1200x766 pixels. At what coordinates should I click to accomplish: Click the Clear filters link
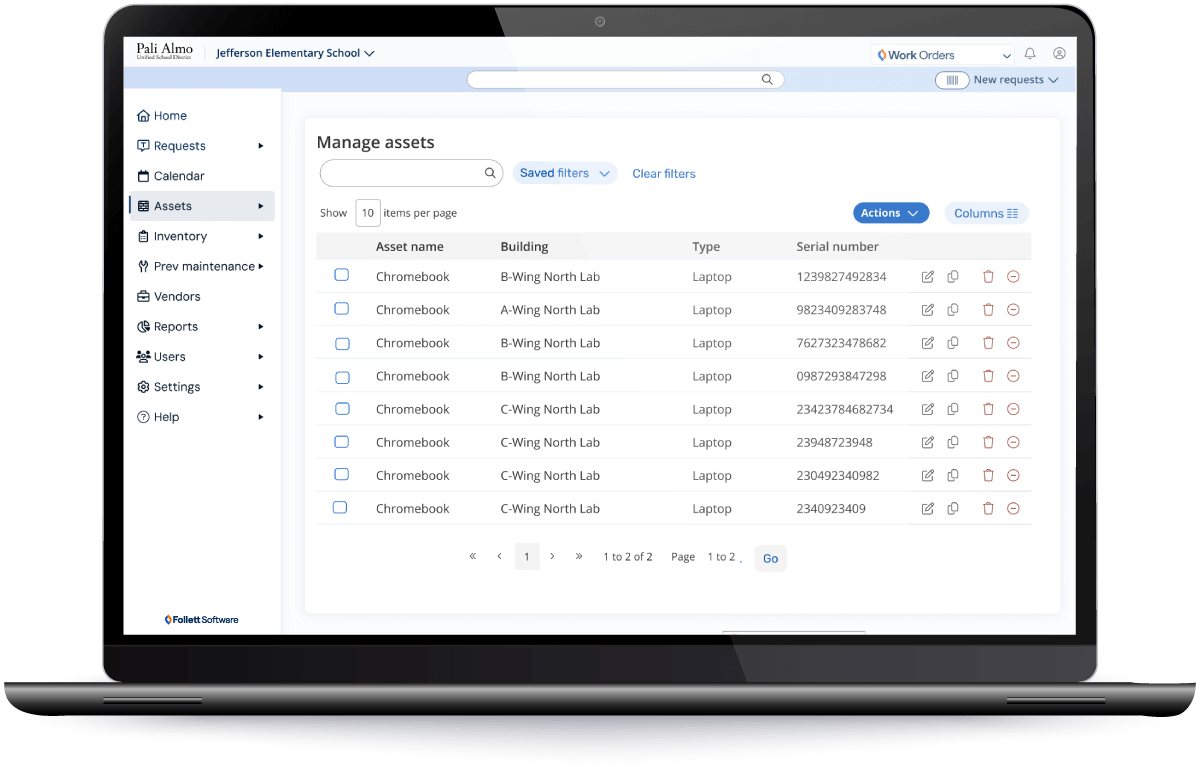click(x=664, y=174)
